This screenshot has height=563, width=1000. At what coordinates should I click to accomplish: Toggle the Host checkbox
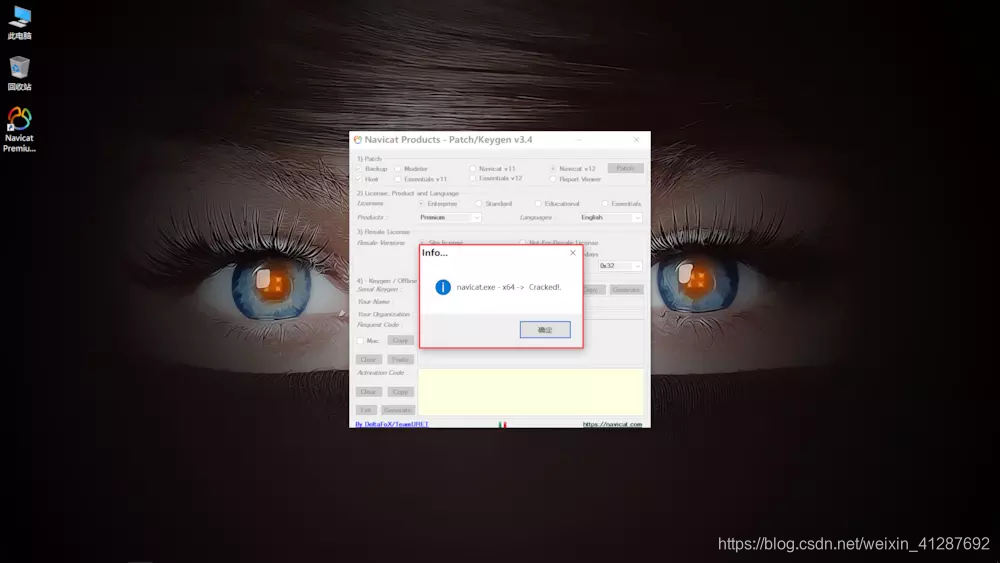tap(359, 179)
